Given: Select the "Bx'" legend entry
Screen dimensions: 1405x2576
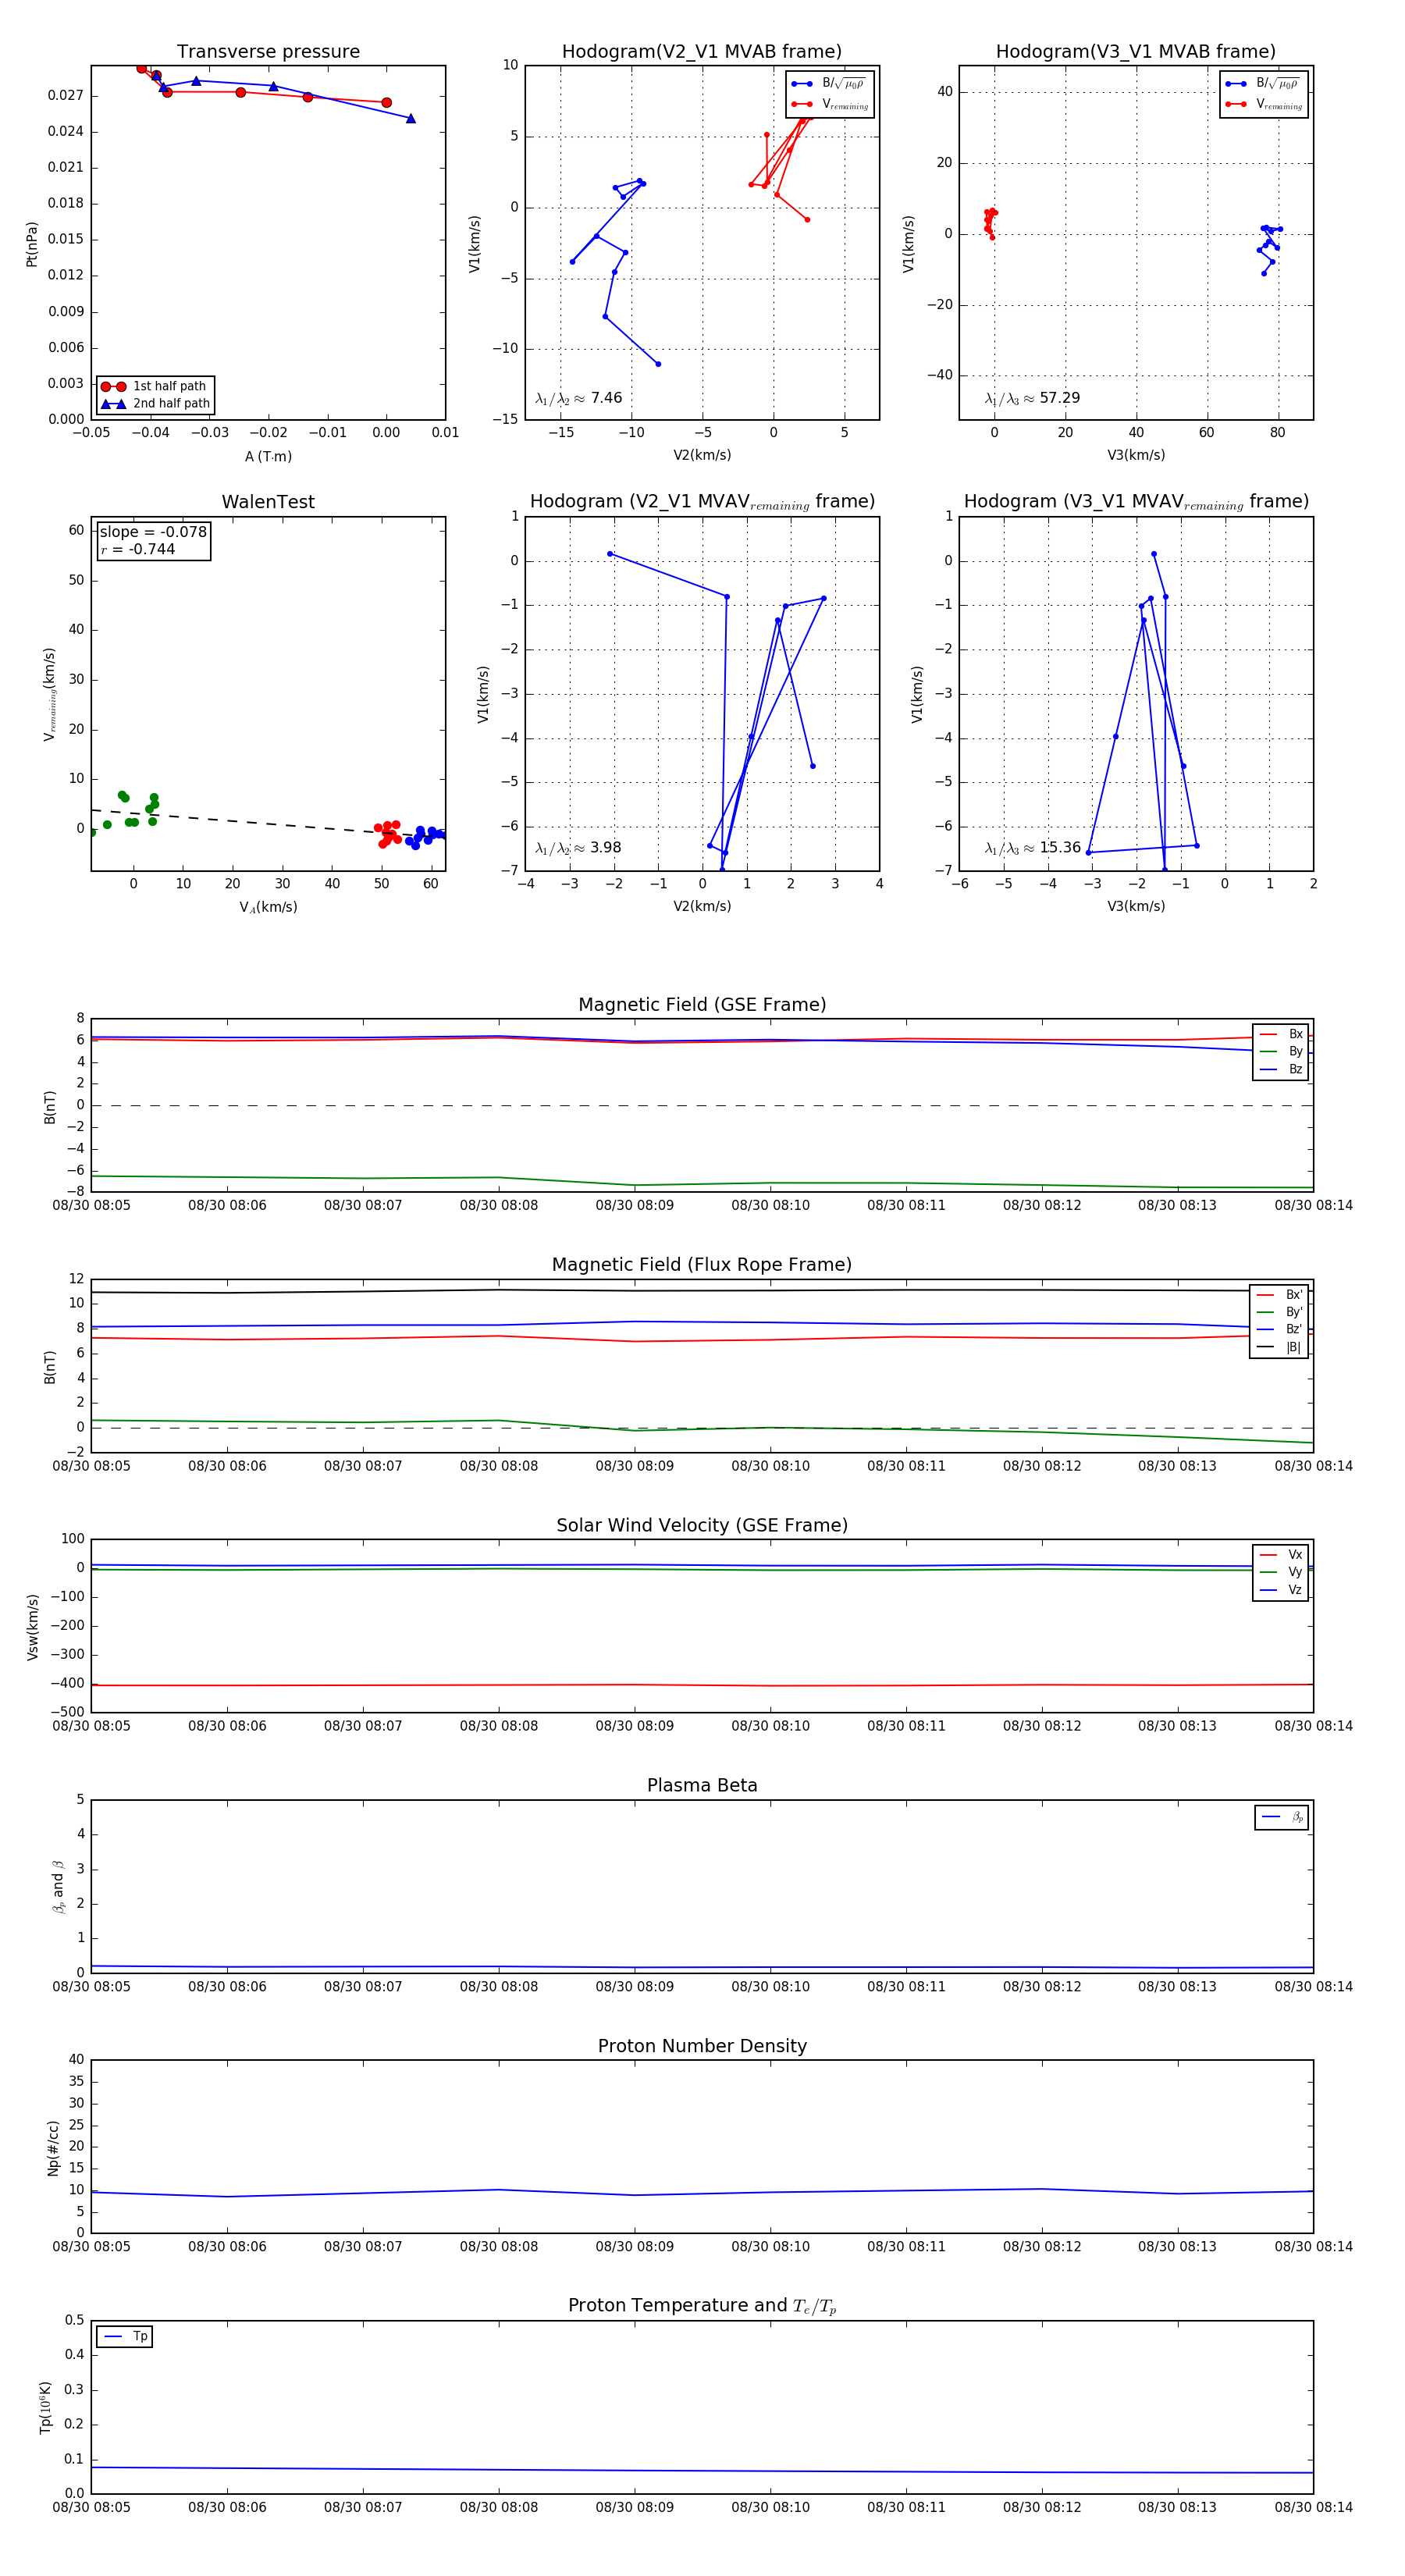Looking at the screenshot, I should (x=1279, y=1294).
